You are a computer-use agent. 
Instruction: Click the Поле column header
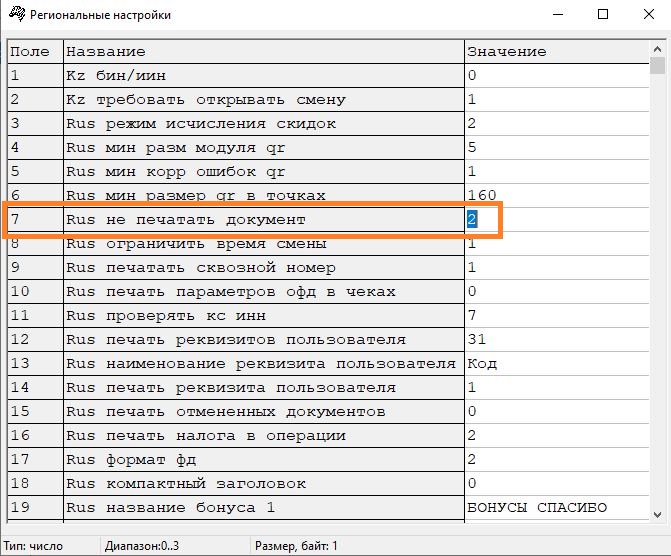click(x=36, y=52)
